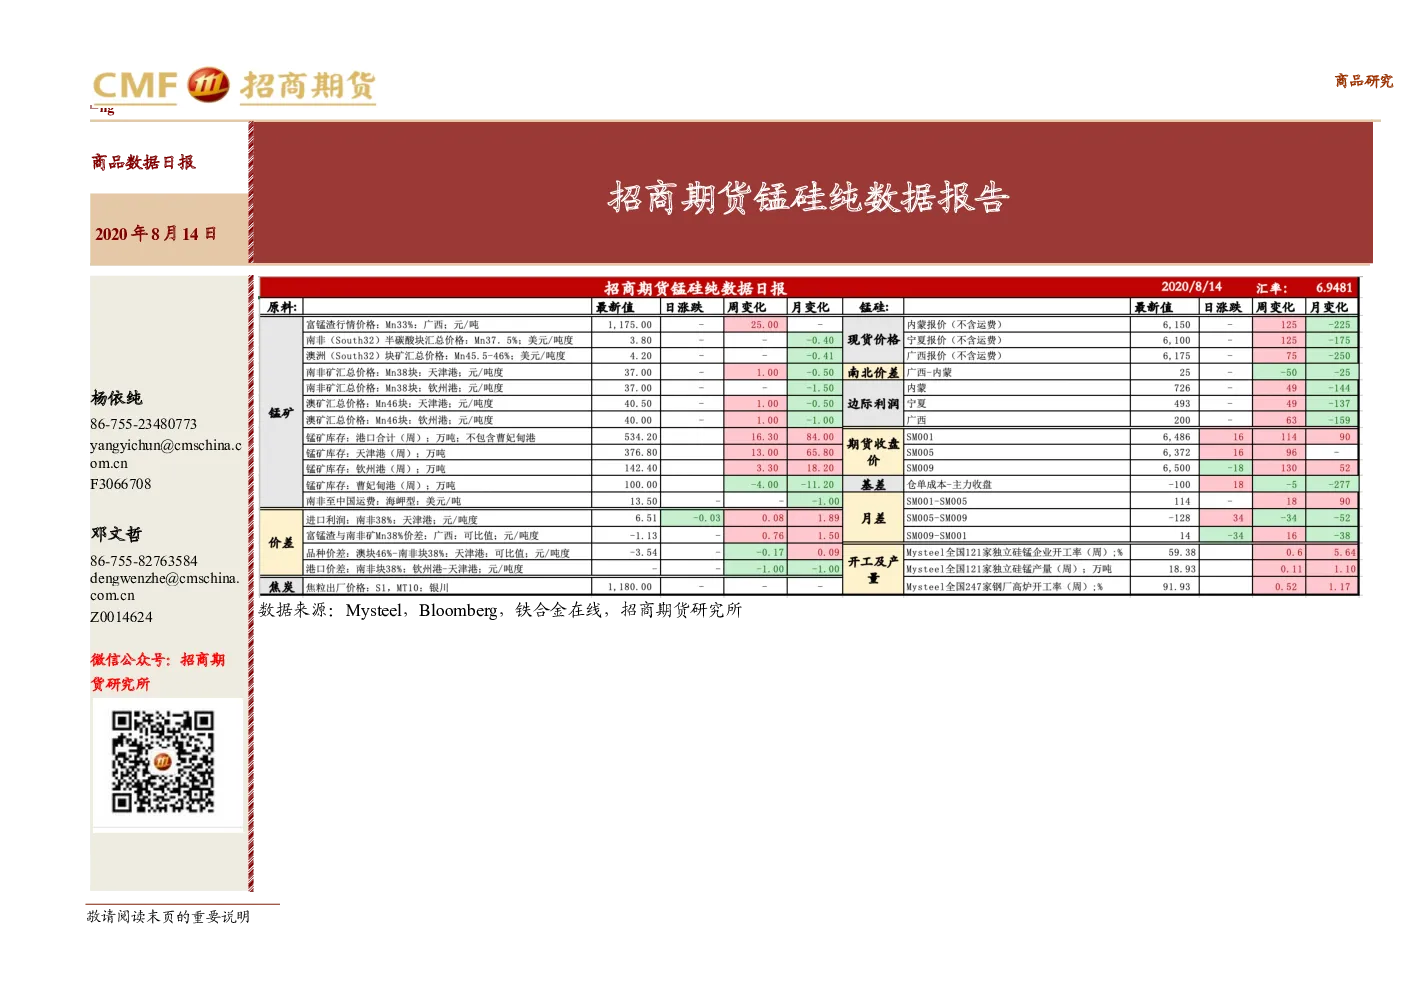
Task: Click the SM005-SM009 spread row label
Action: click(937, 518)
